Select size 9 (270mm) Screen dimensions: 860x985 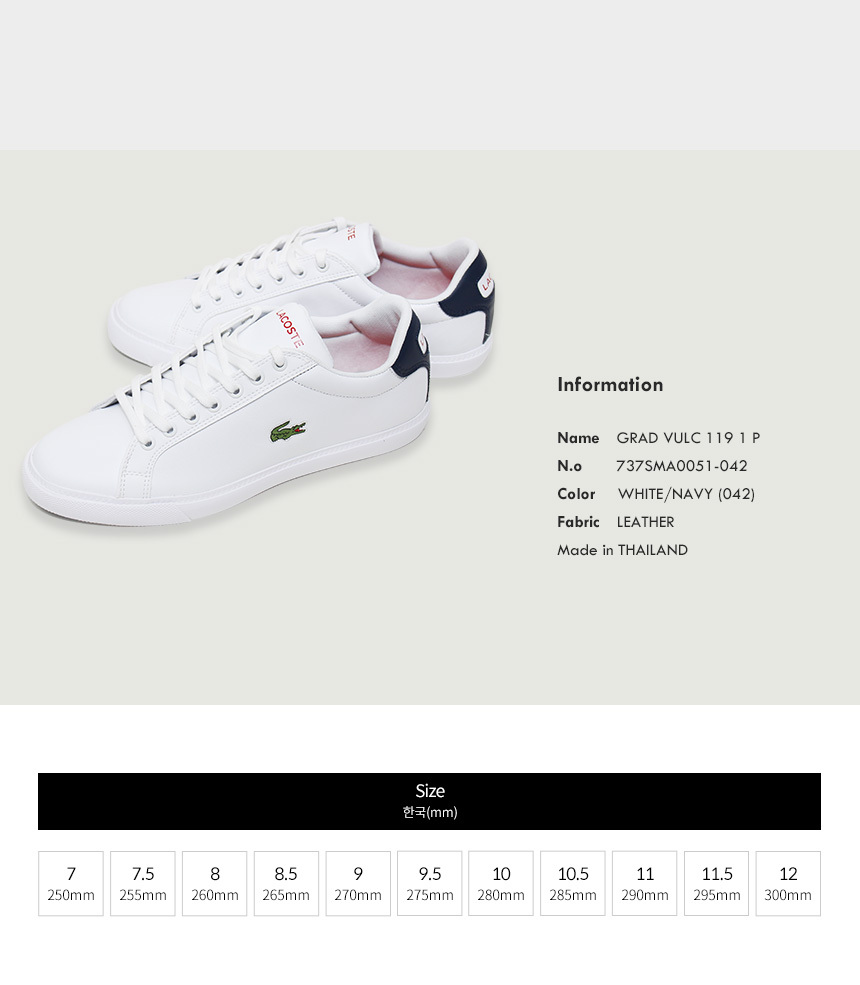[358, 883]
